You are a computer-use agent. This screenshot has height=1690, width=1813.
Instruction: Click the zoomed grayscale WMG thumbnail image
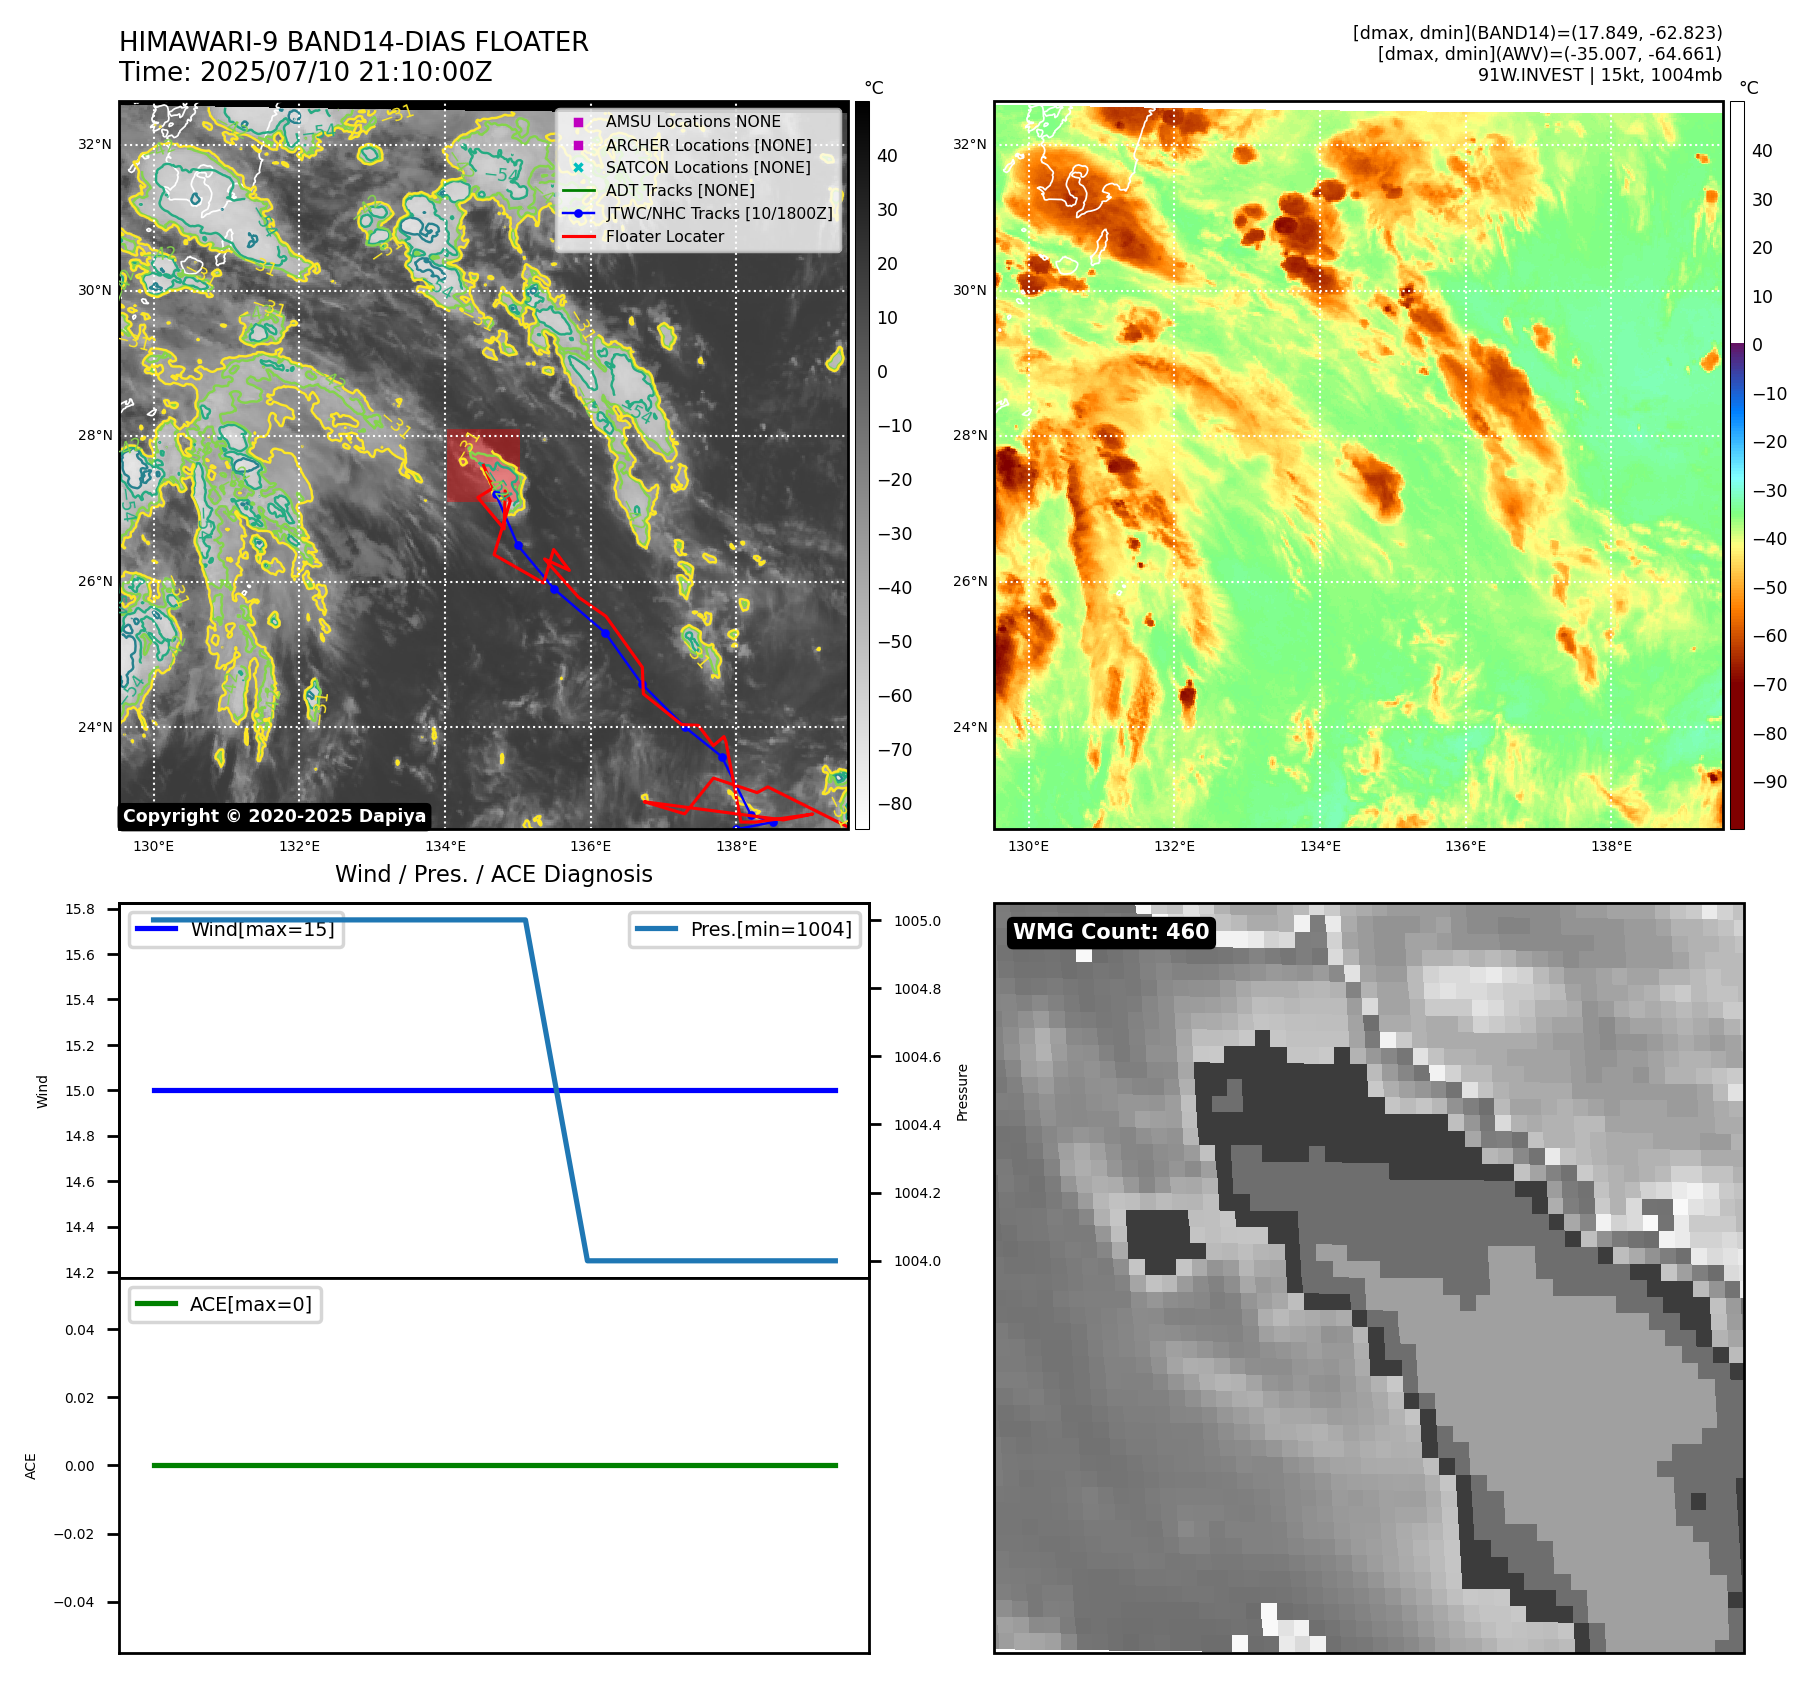pyautogui.click(x=1369, y=1278)
